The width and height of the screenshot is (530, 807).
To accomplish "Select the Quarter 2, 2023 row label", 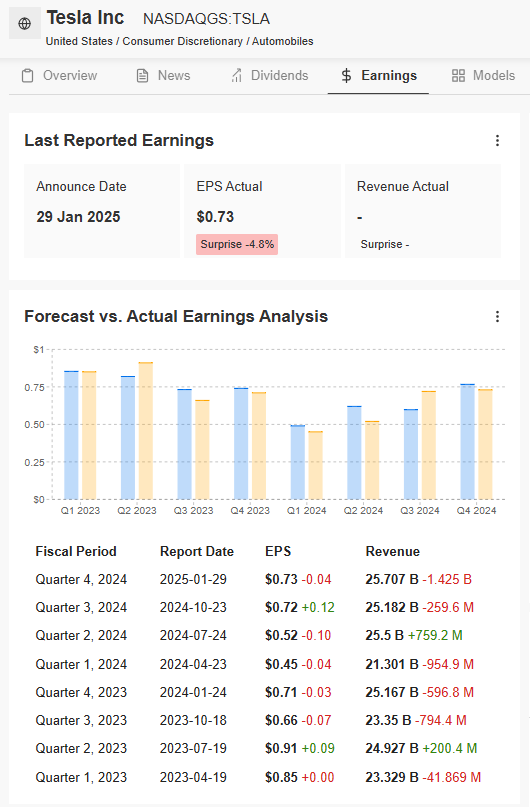I will point(81,748).
